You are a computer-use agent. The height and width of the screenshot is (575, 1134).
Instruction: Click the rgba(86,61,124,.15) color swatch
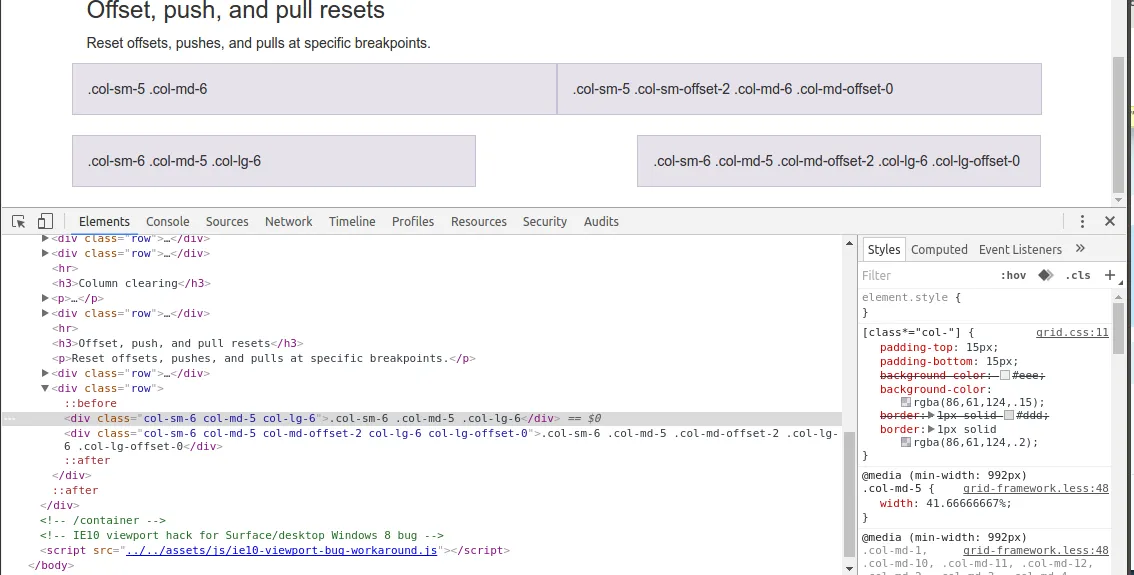pos(905,403)
